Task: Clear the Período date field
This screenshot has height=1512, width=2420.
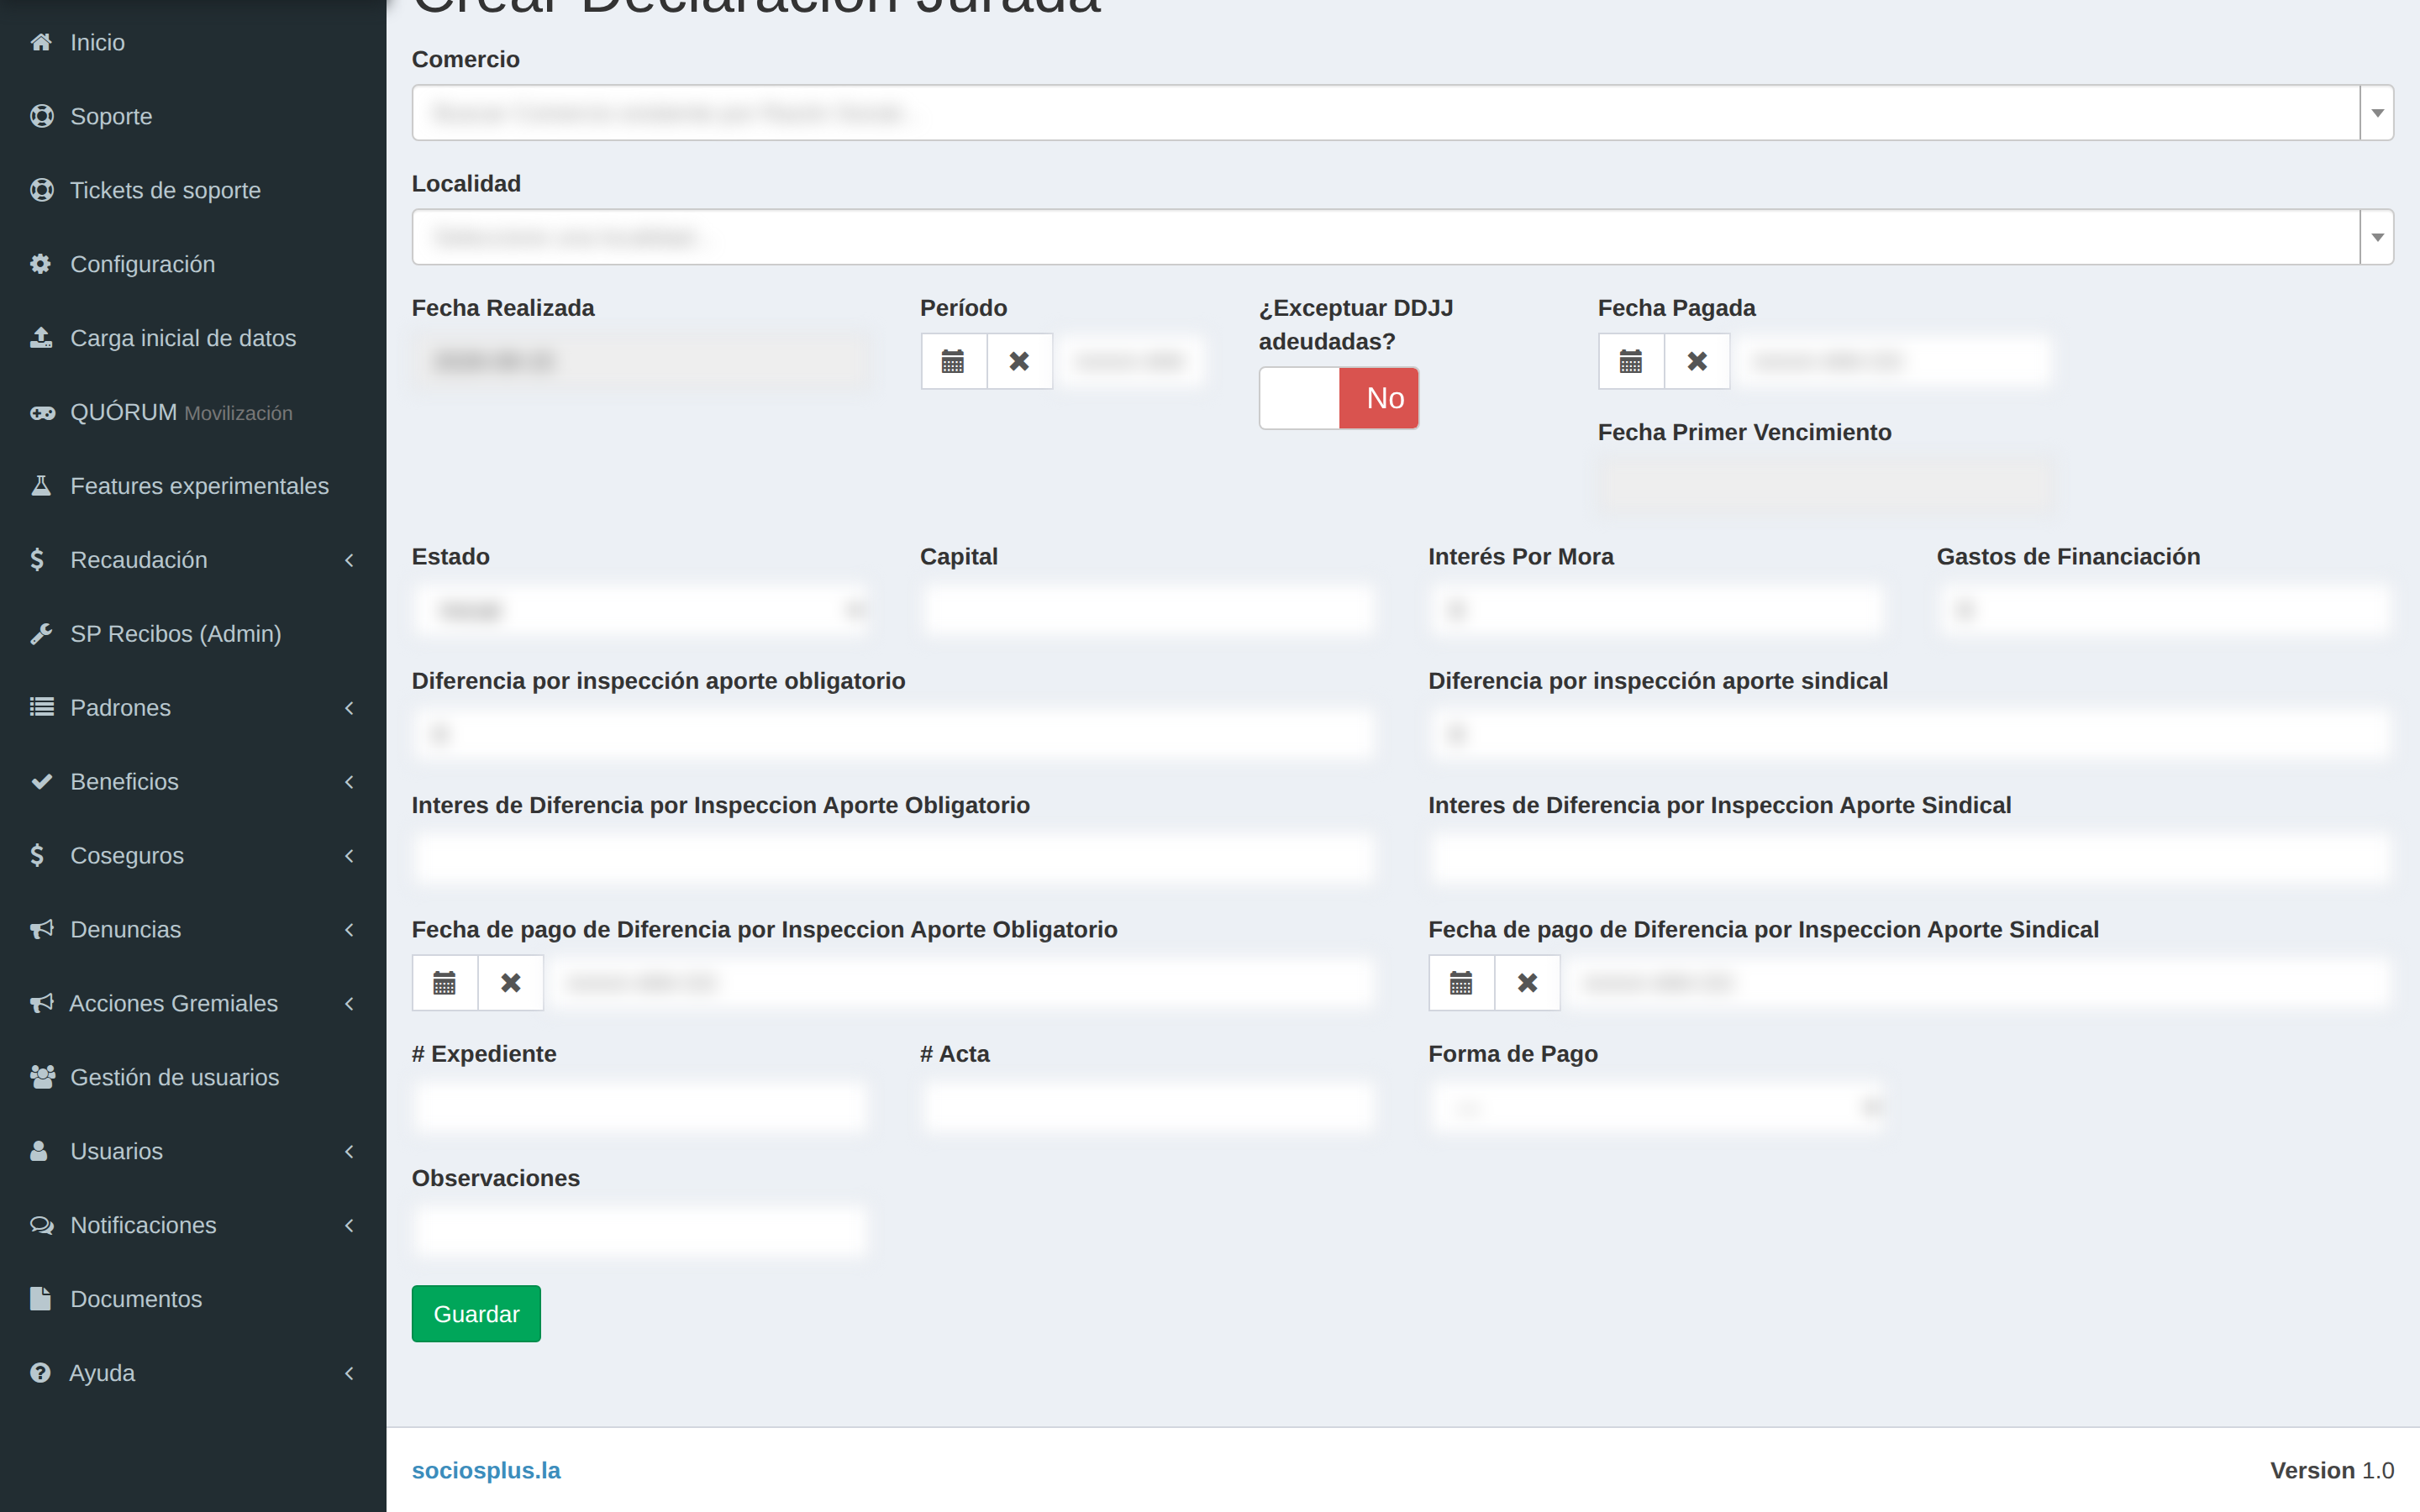Action: (x=1019, y=361)
